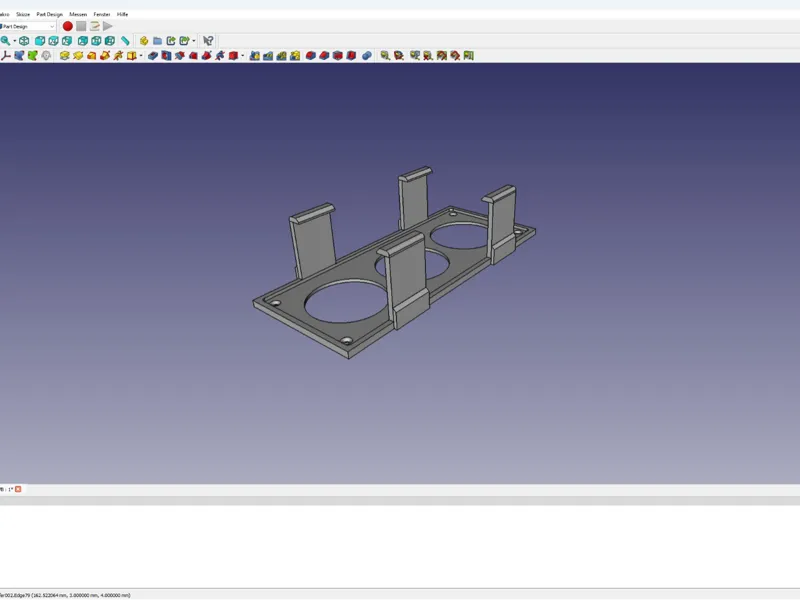Open the Skizze menu

pos(23,14)
